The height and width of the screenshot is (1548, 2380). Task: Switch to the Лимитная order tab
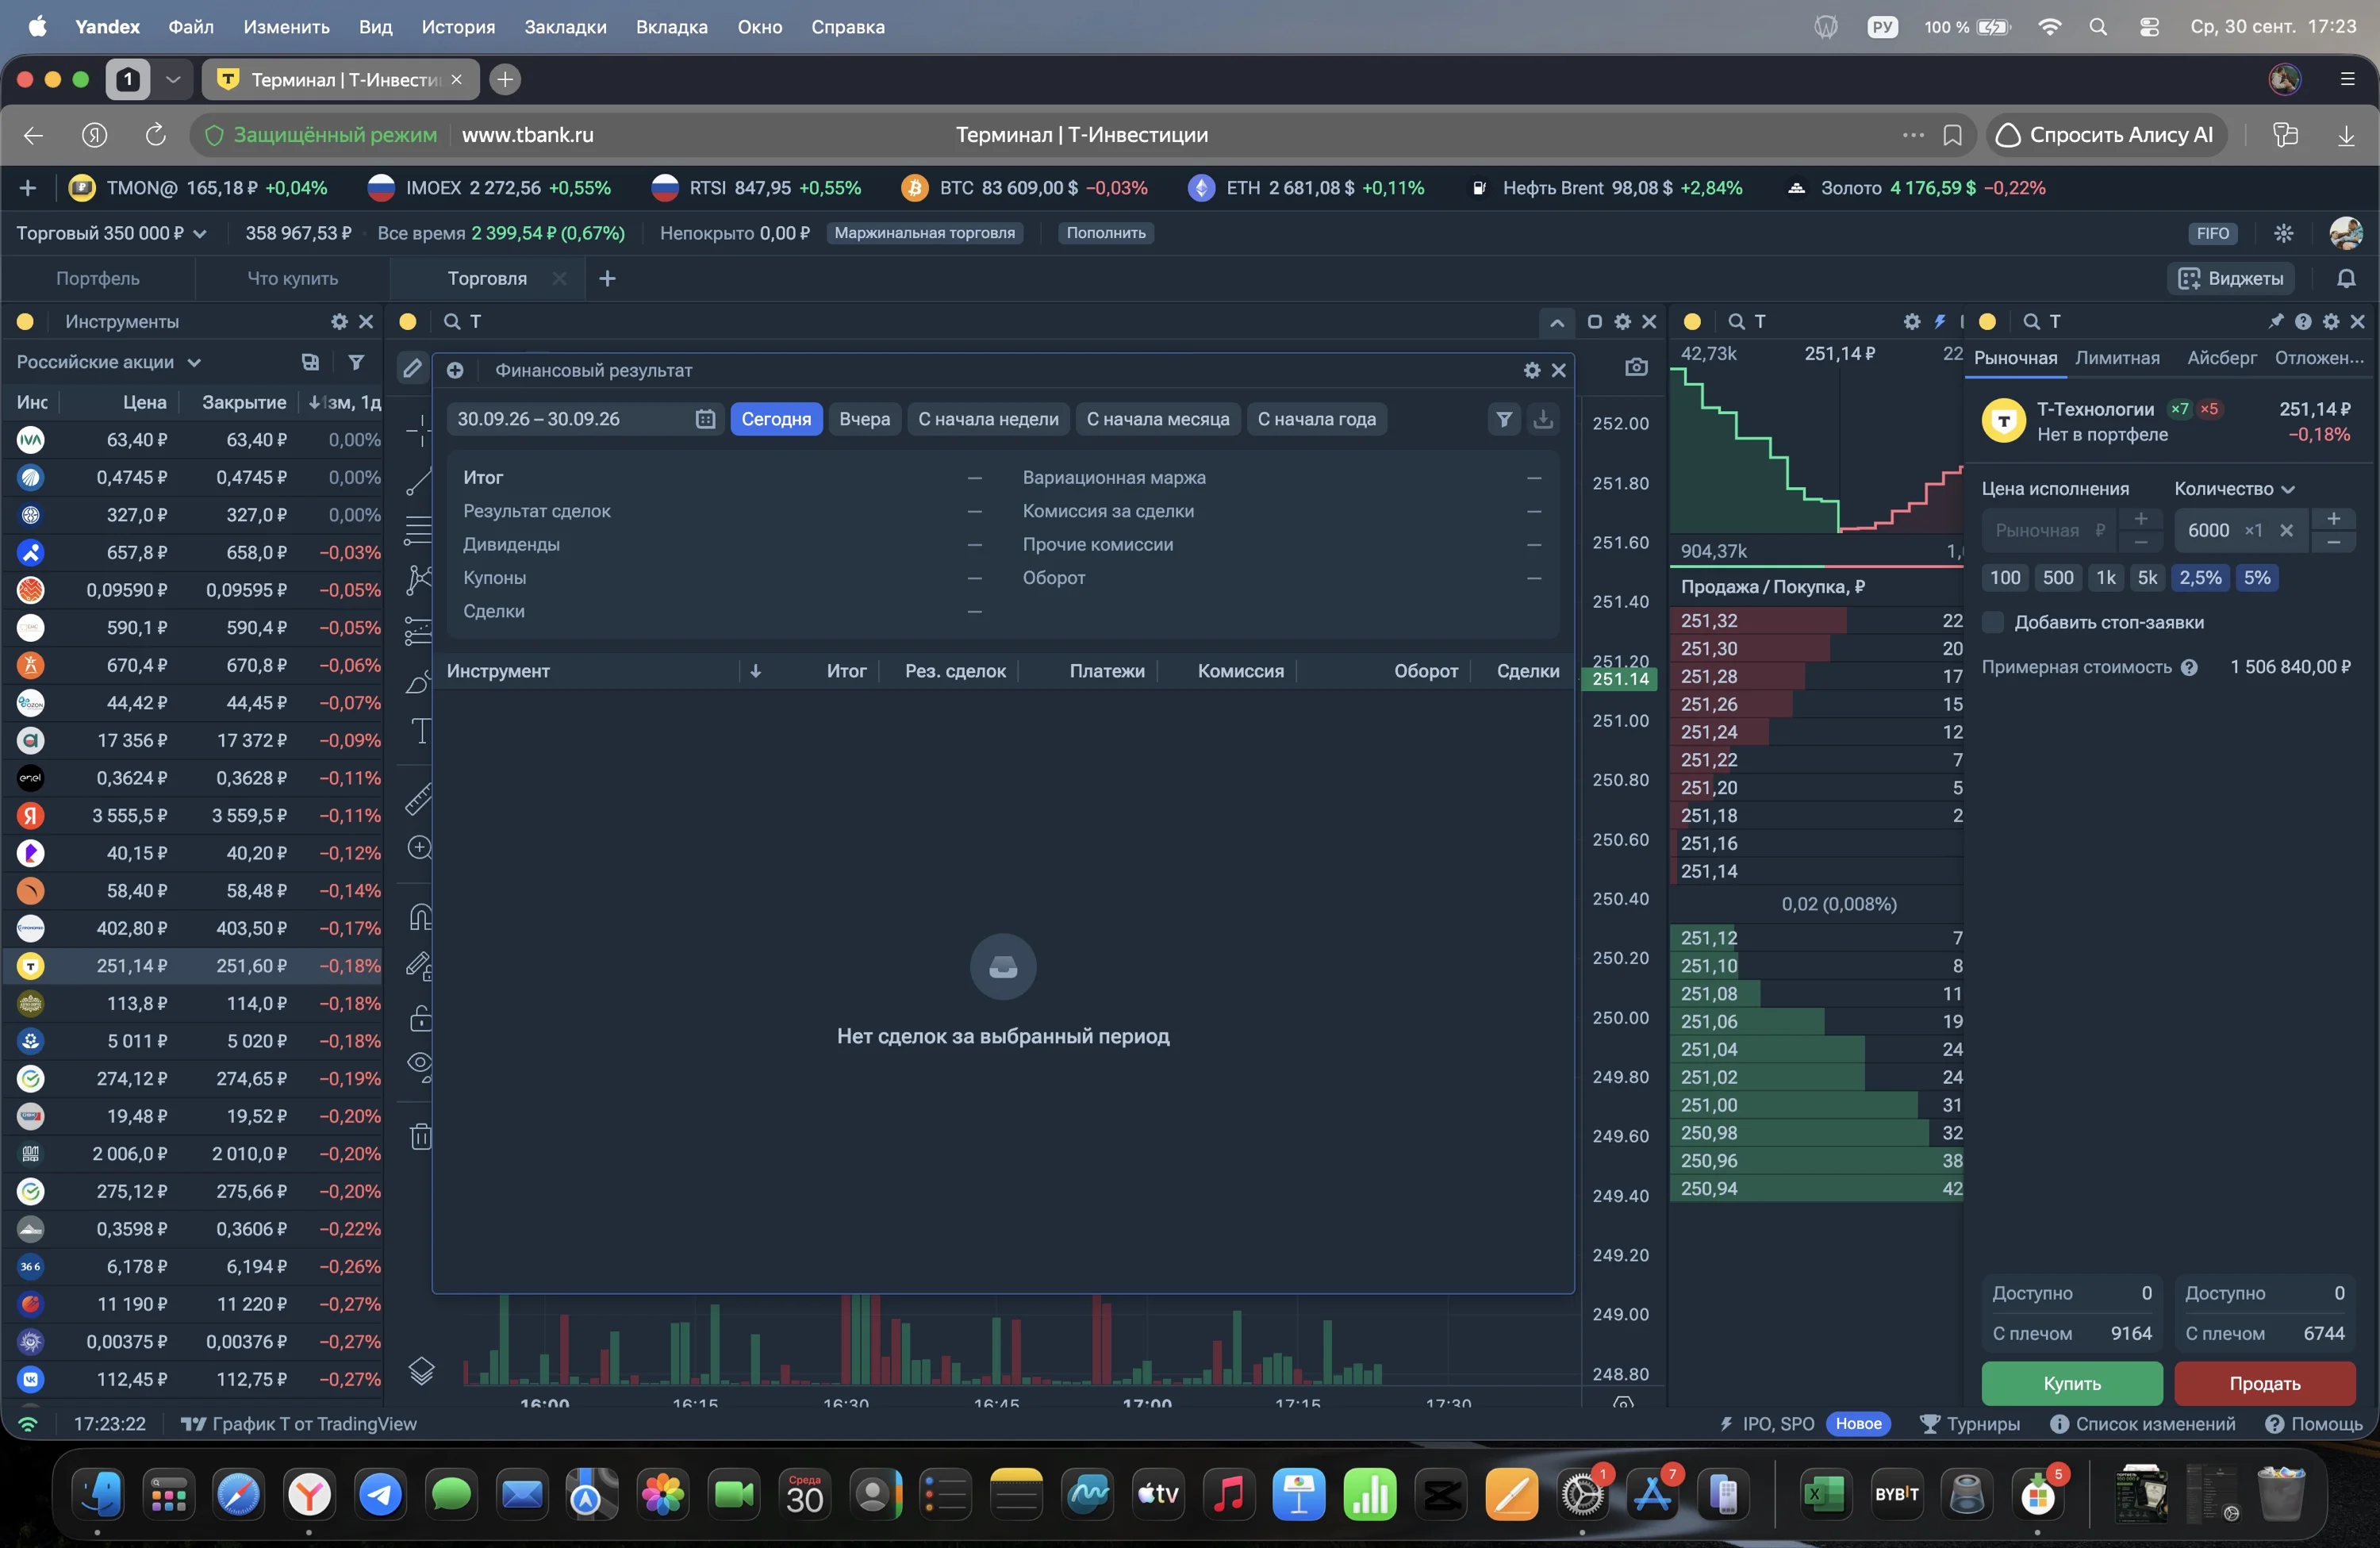point(2117,357)
